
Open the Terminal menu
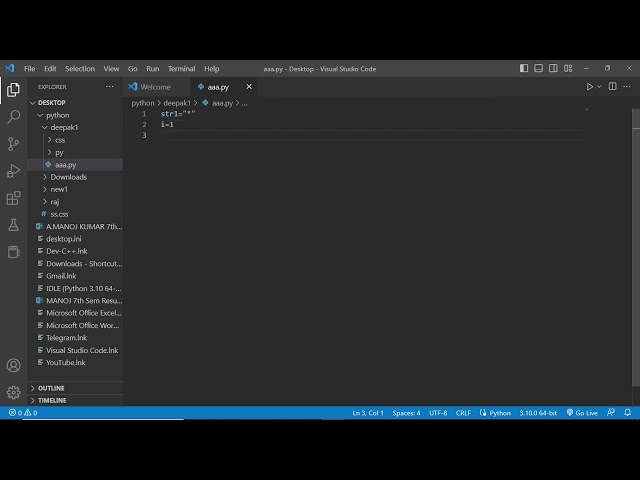tap(182, 69)
